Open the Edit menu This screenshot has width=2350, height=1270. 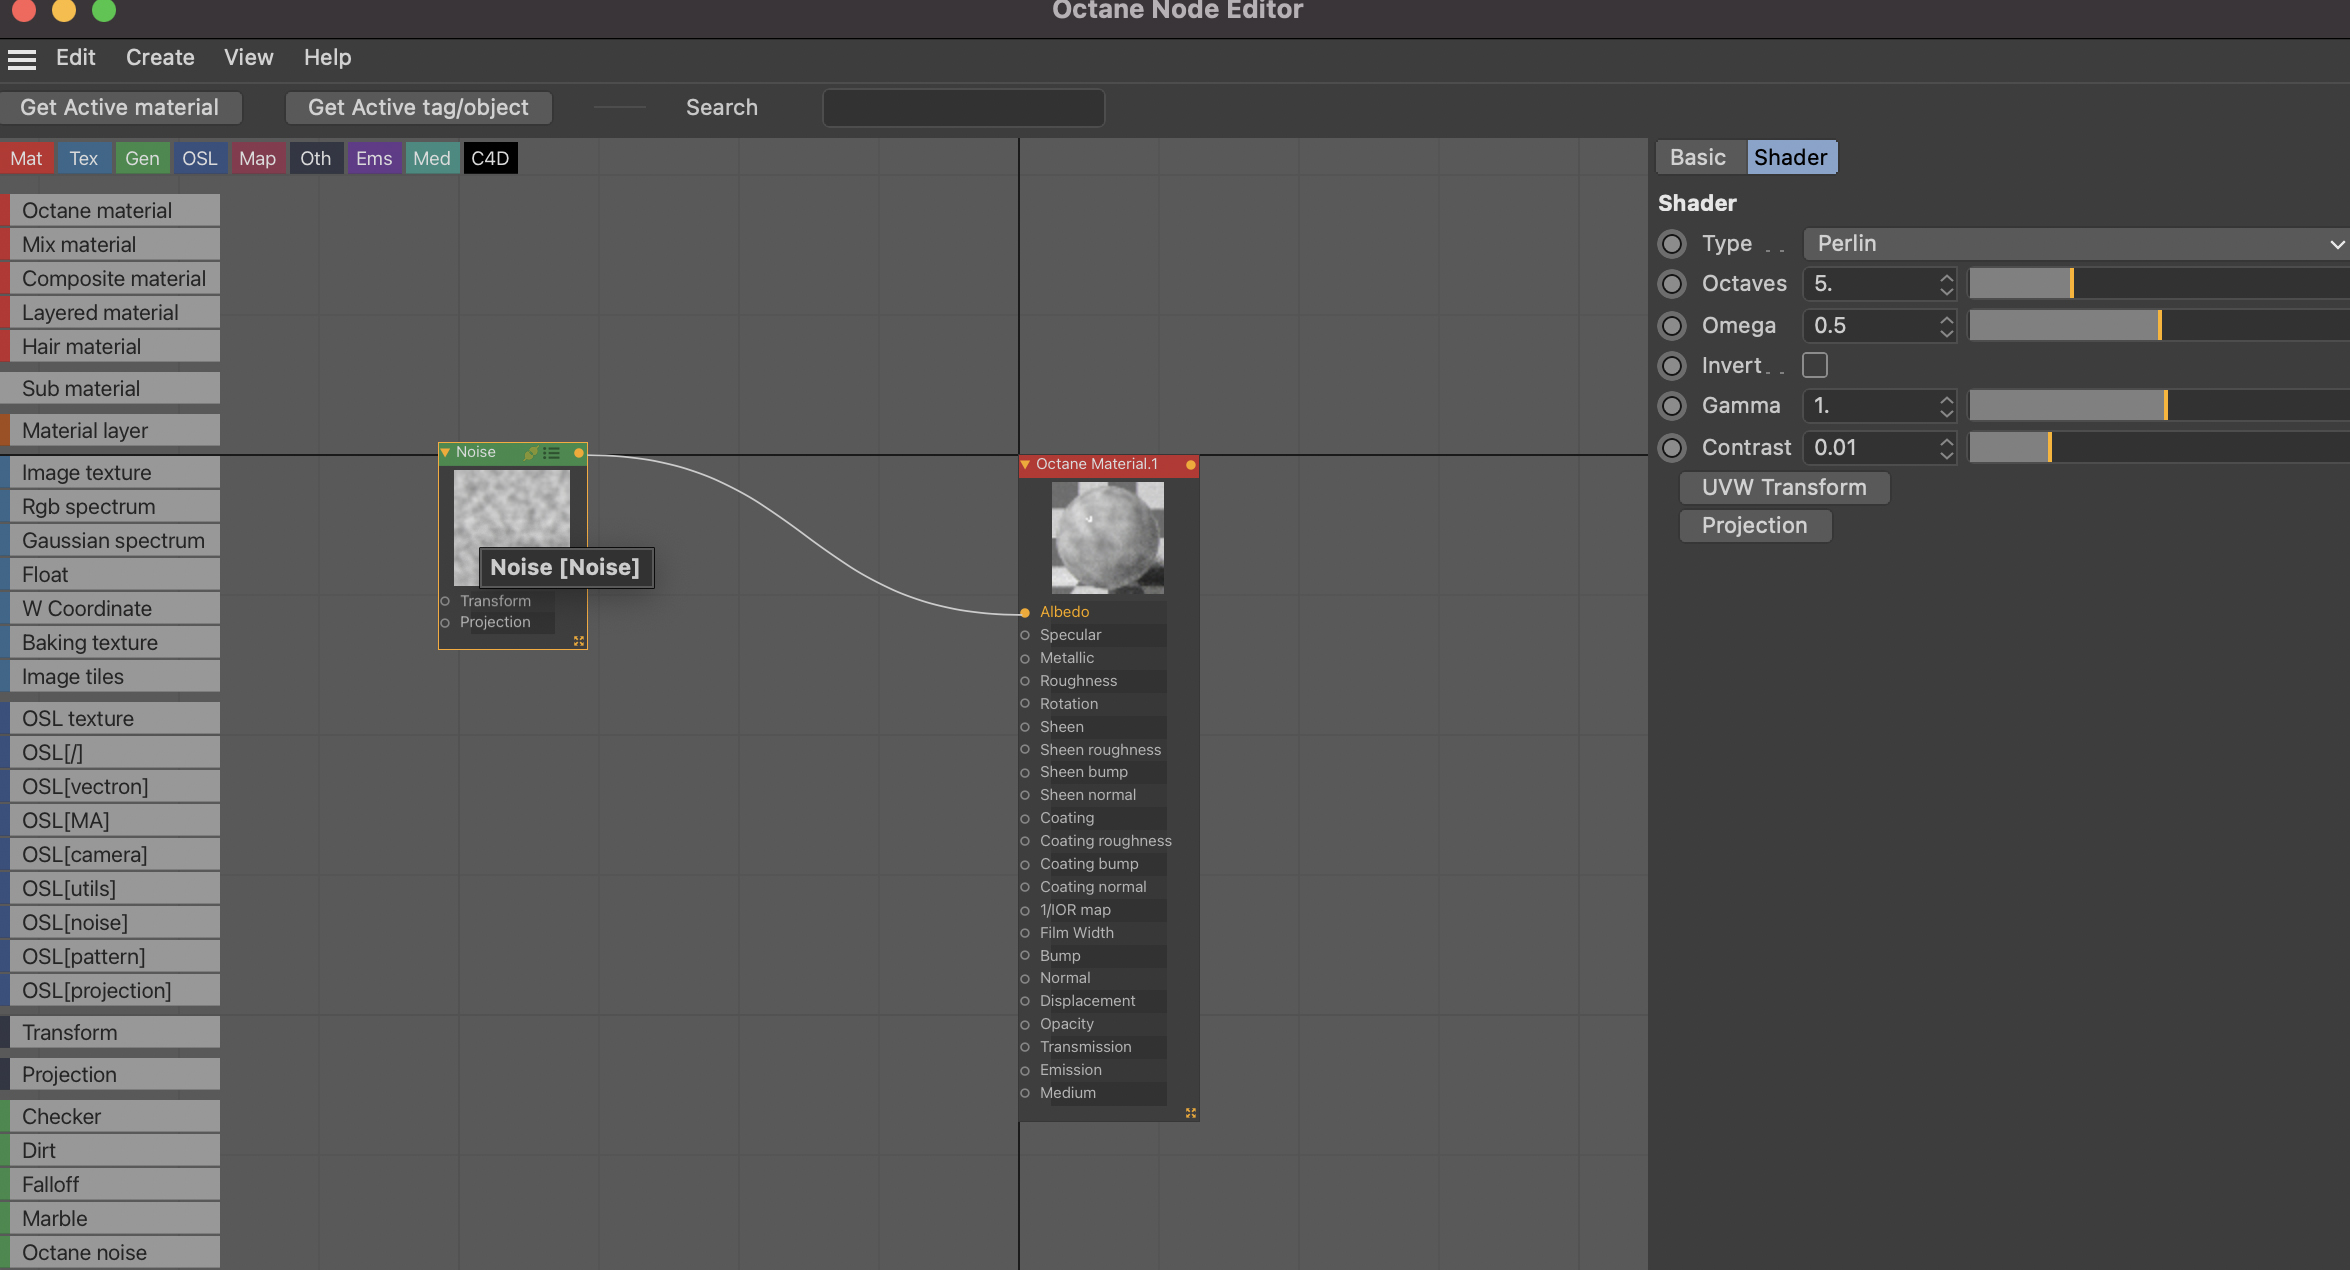(75, 58)
